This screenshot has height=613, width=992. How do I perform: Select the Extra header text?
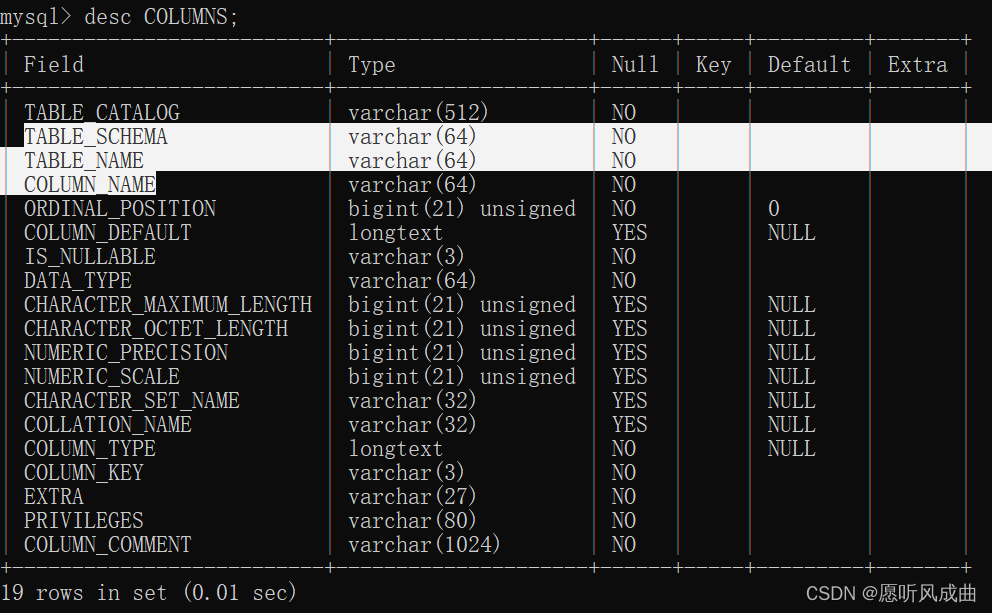tap(917, 65)
